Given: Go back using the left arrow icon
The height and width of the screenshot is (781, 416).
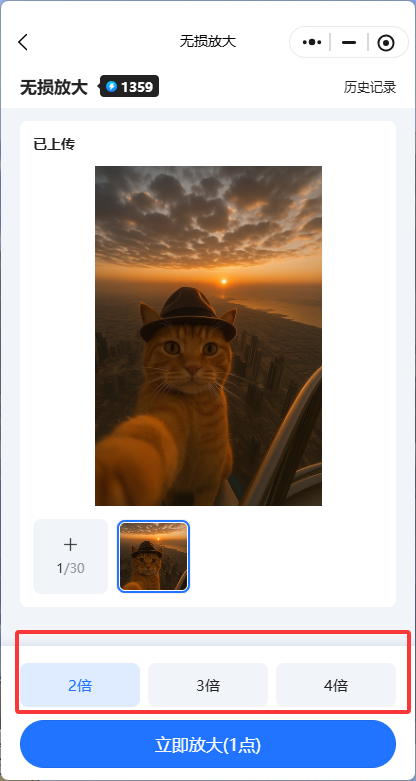Looking at the screenshot, I should pos(23,42).
